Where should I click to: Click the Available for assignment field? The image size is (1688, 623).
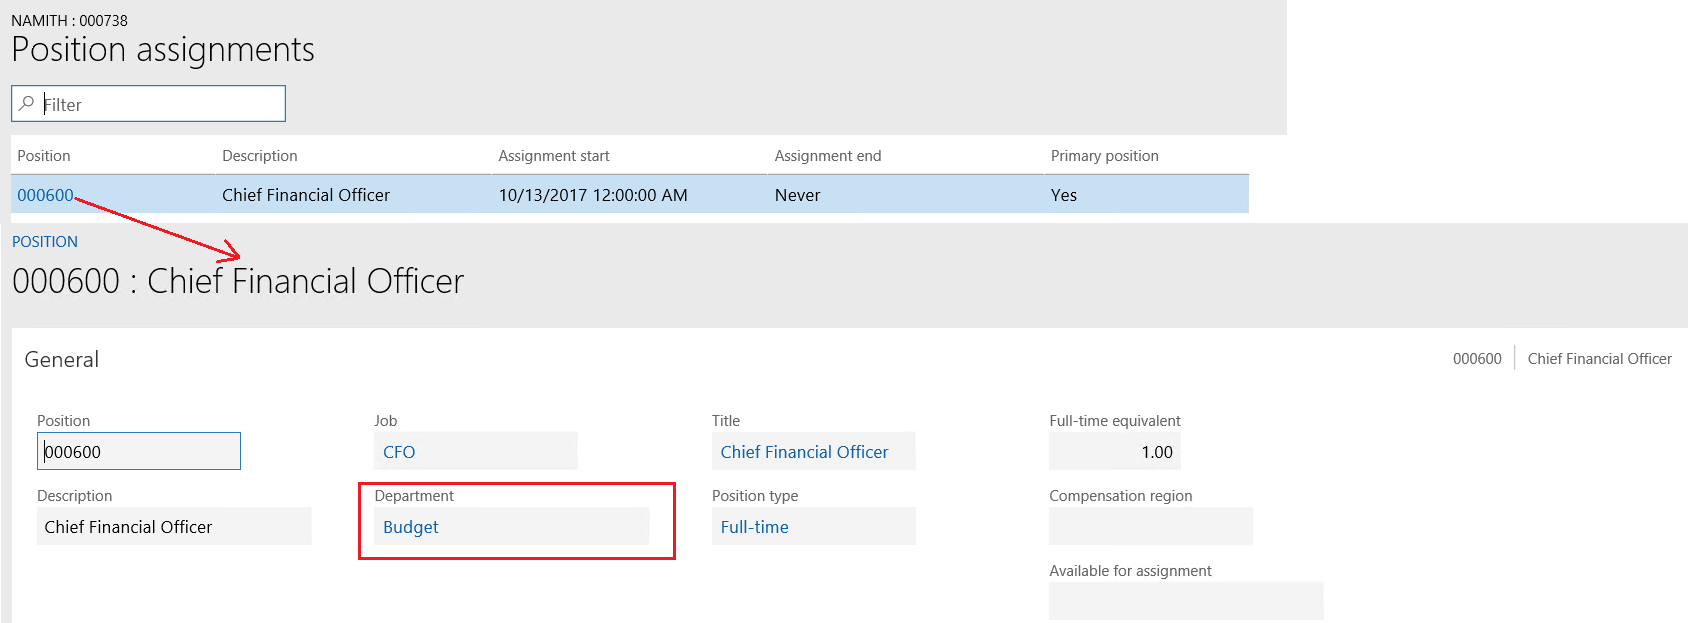[1185, 601]
